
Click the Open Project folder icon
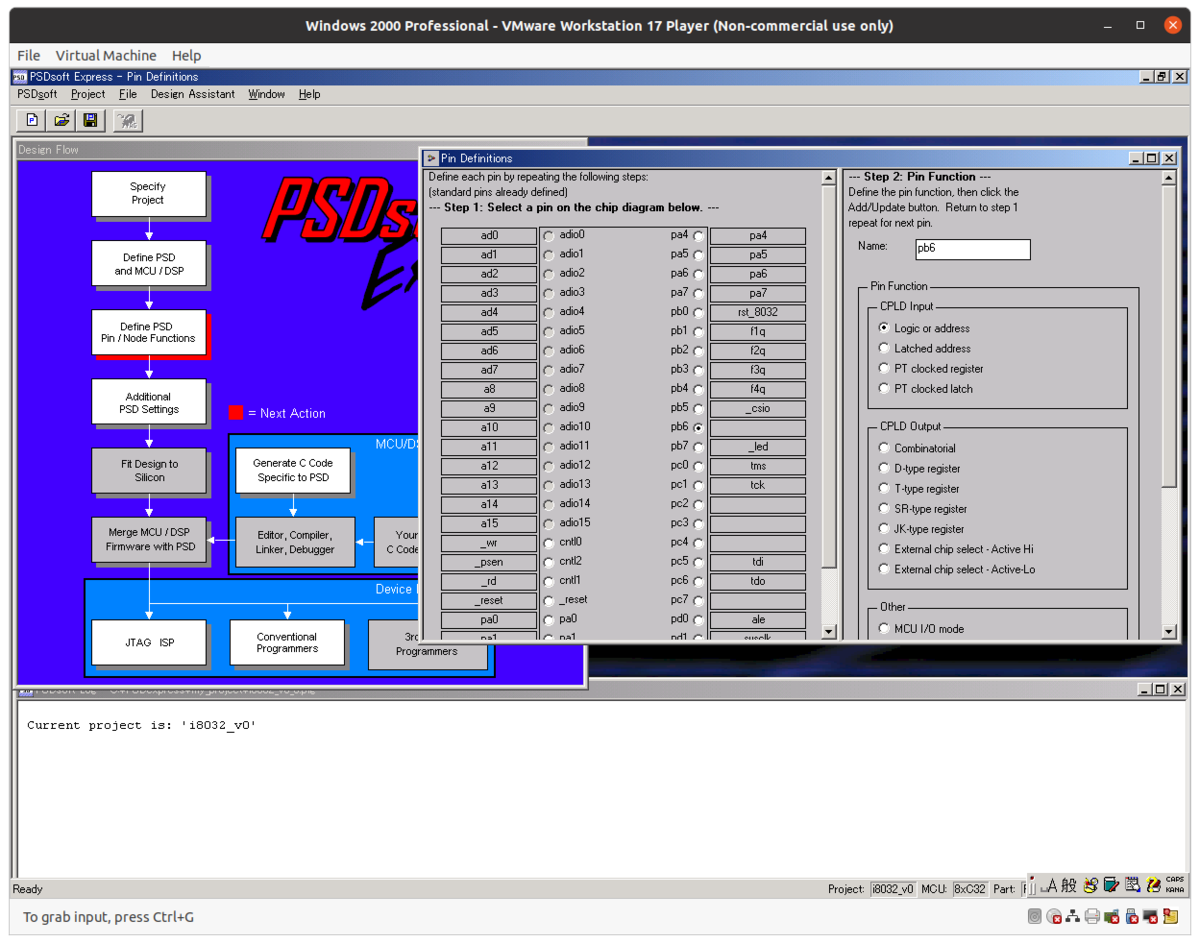point(61,121)
